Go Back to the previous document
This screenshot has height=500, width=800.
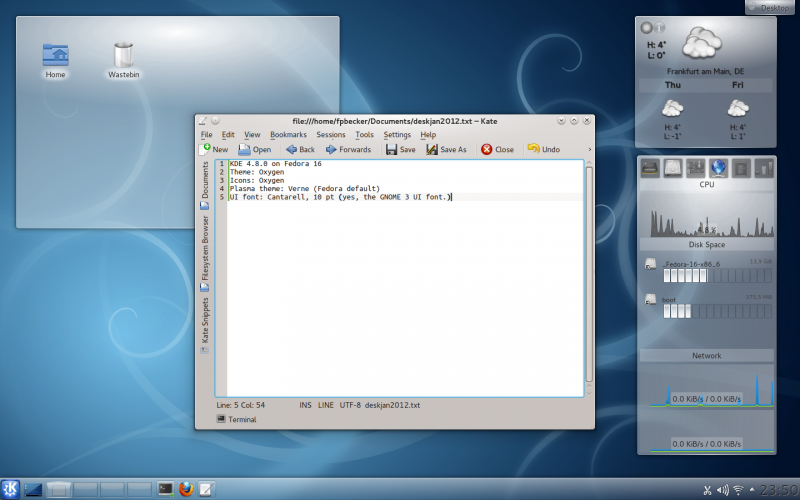(301, 149)
